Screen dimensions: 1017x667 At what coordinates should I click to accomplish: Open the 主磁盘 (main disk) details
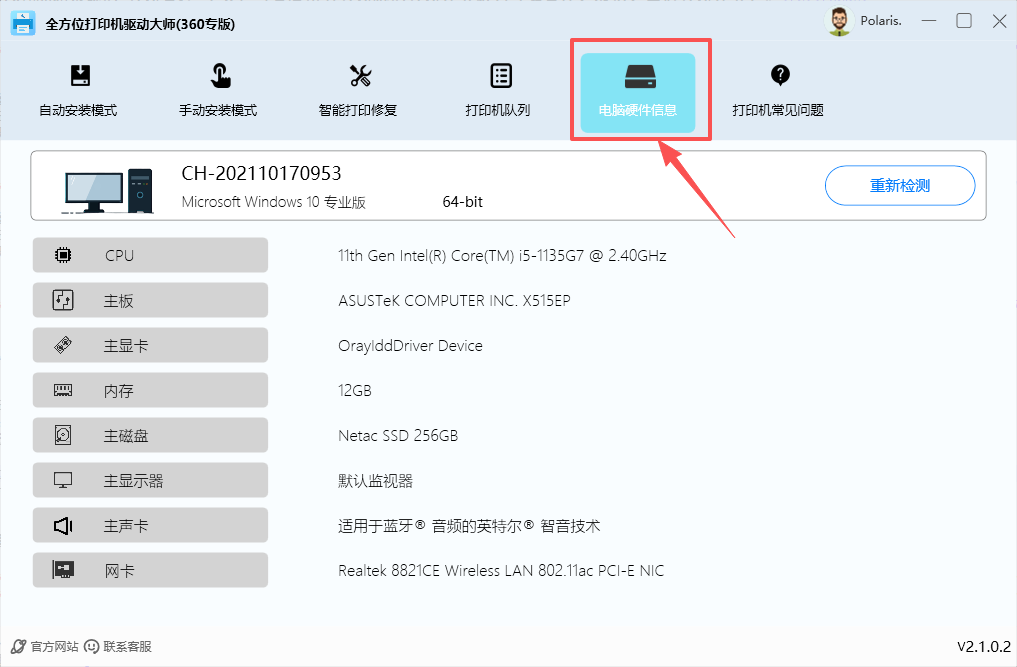point(150,435)
